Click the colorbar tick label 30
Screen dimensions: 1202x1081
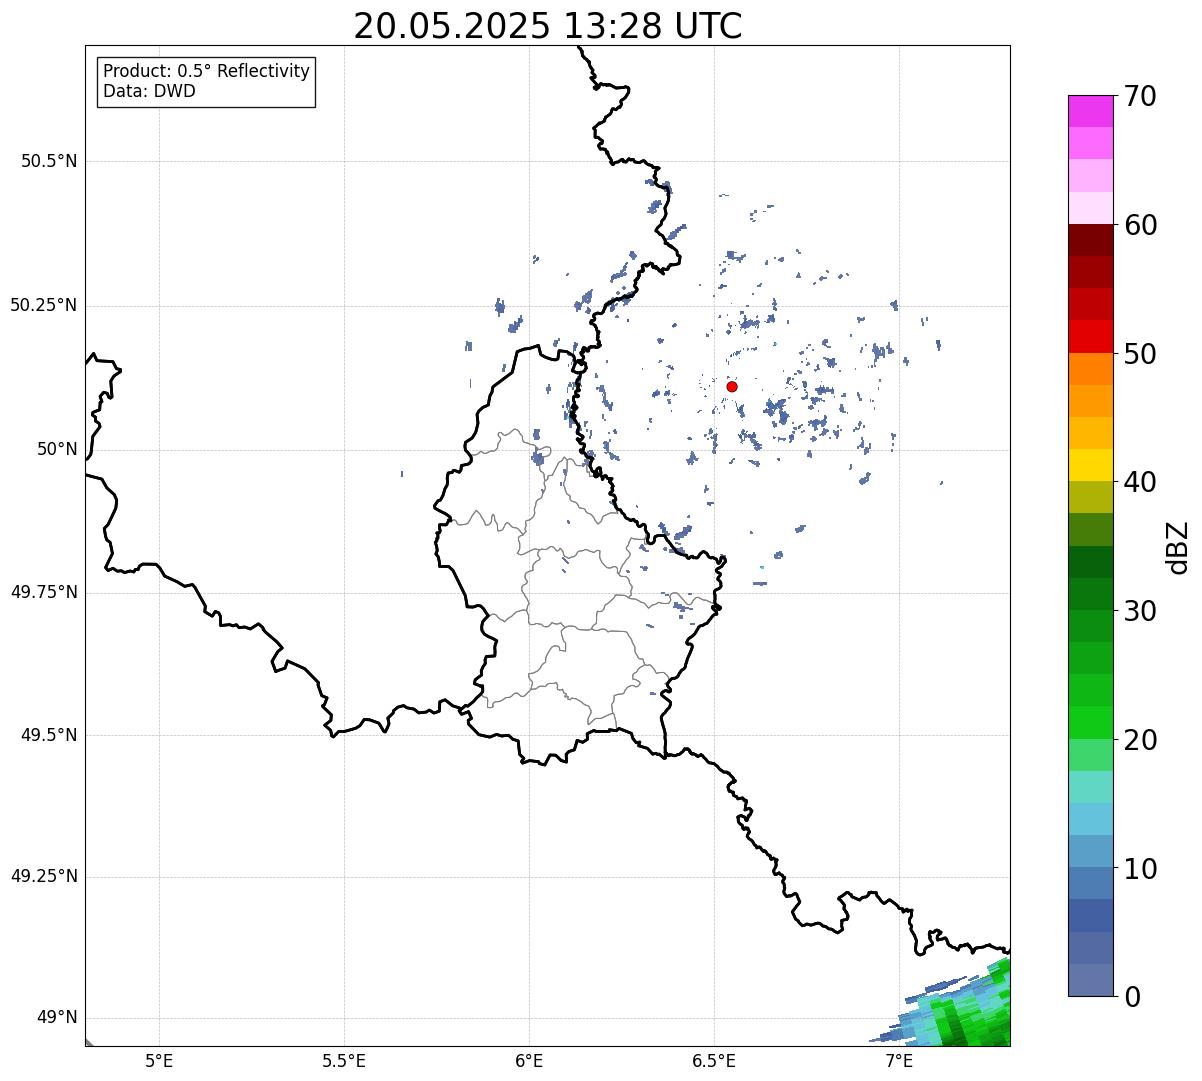coord(1140,611)
